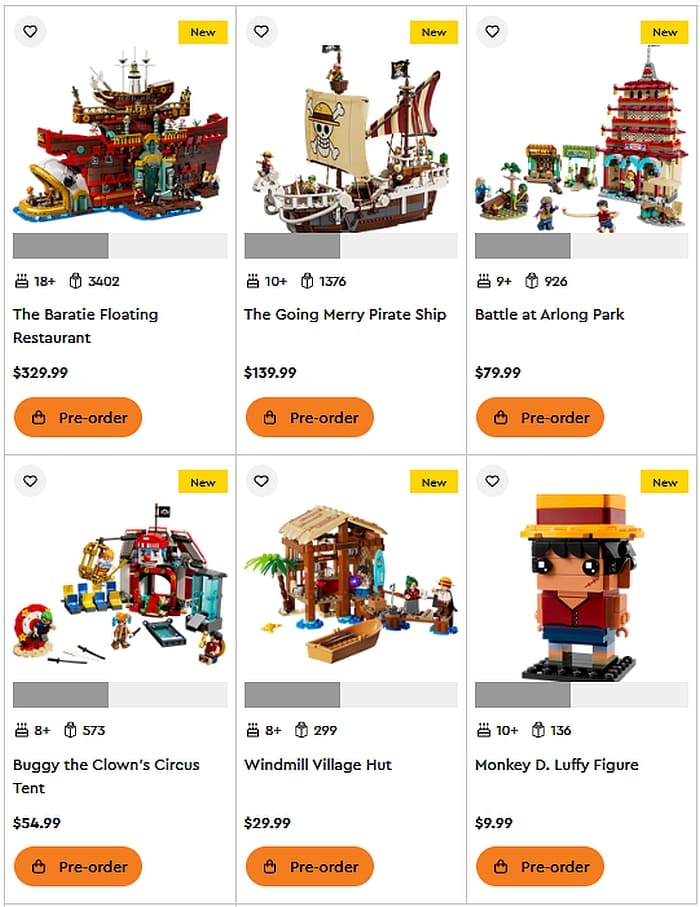This screenshot has width=700, height=907.
Task: Pre-order The Going Merry Pirate Ship
Action: coord(310,417)
